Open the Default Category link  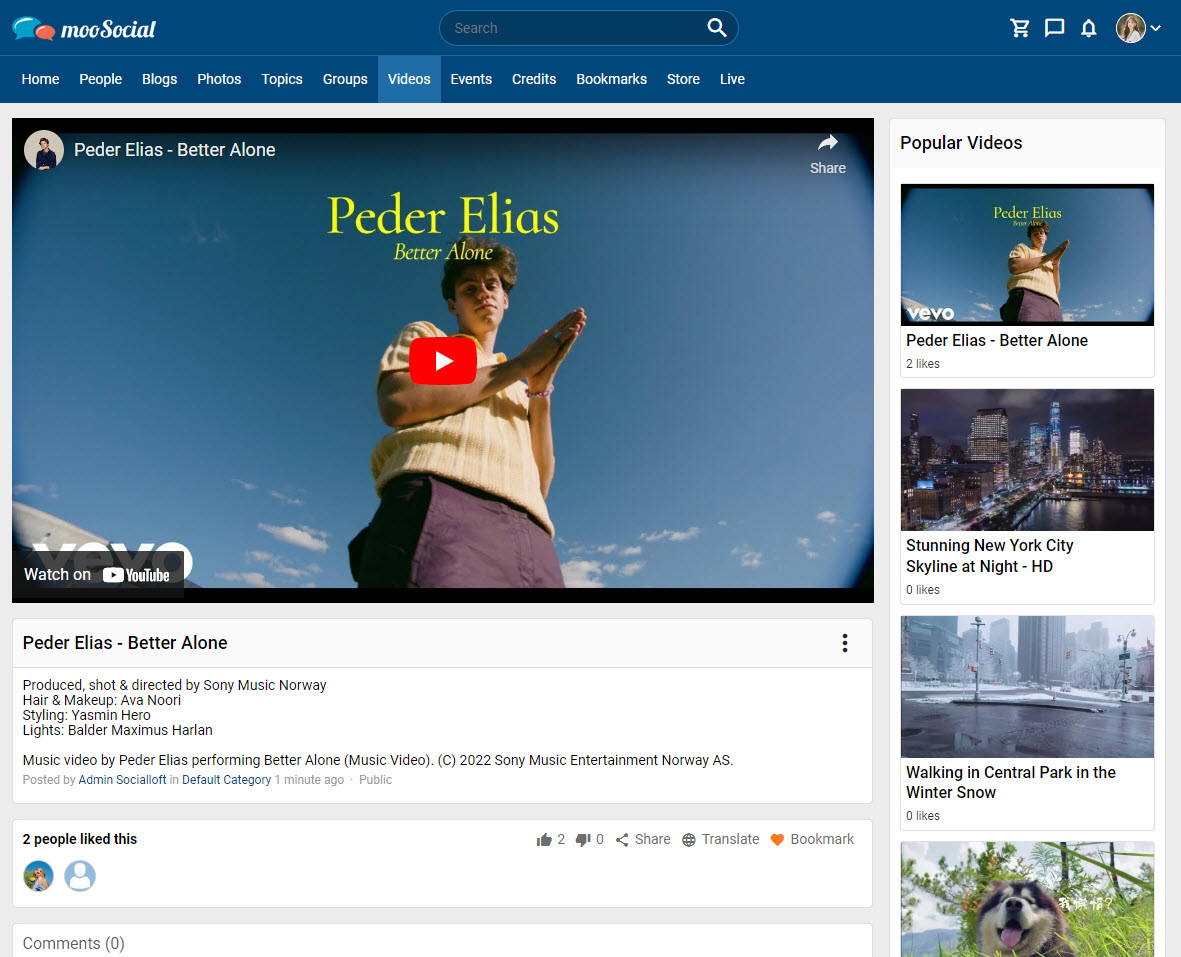[227, 779]
